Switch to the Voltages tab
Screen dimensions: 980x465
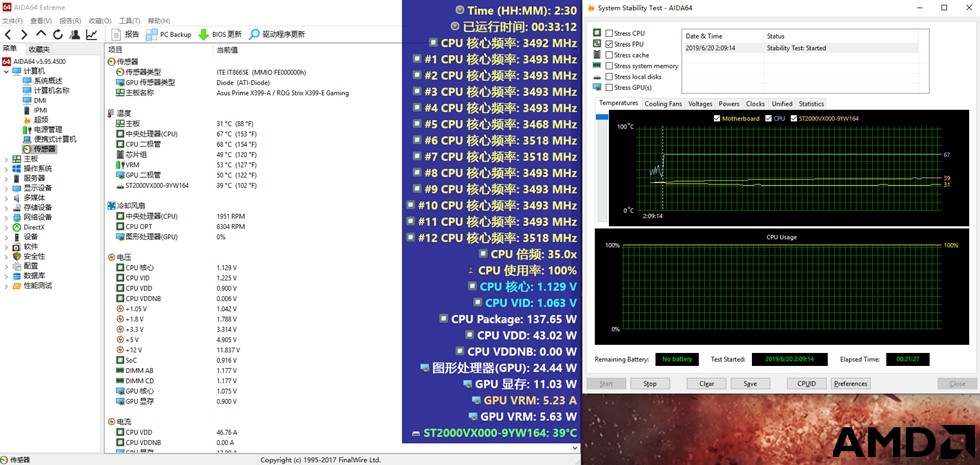click(x=700, y=104)
